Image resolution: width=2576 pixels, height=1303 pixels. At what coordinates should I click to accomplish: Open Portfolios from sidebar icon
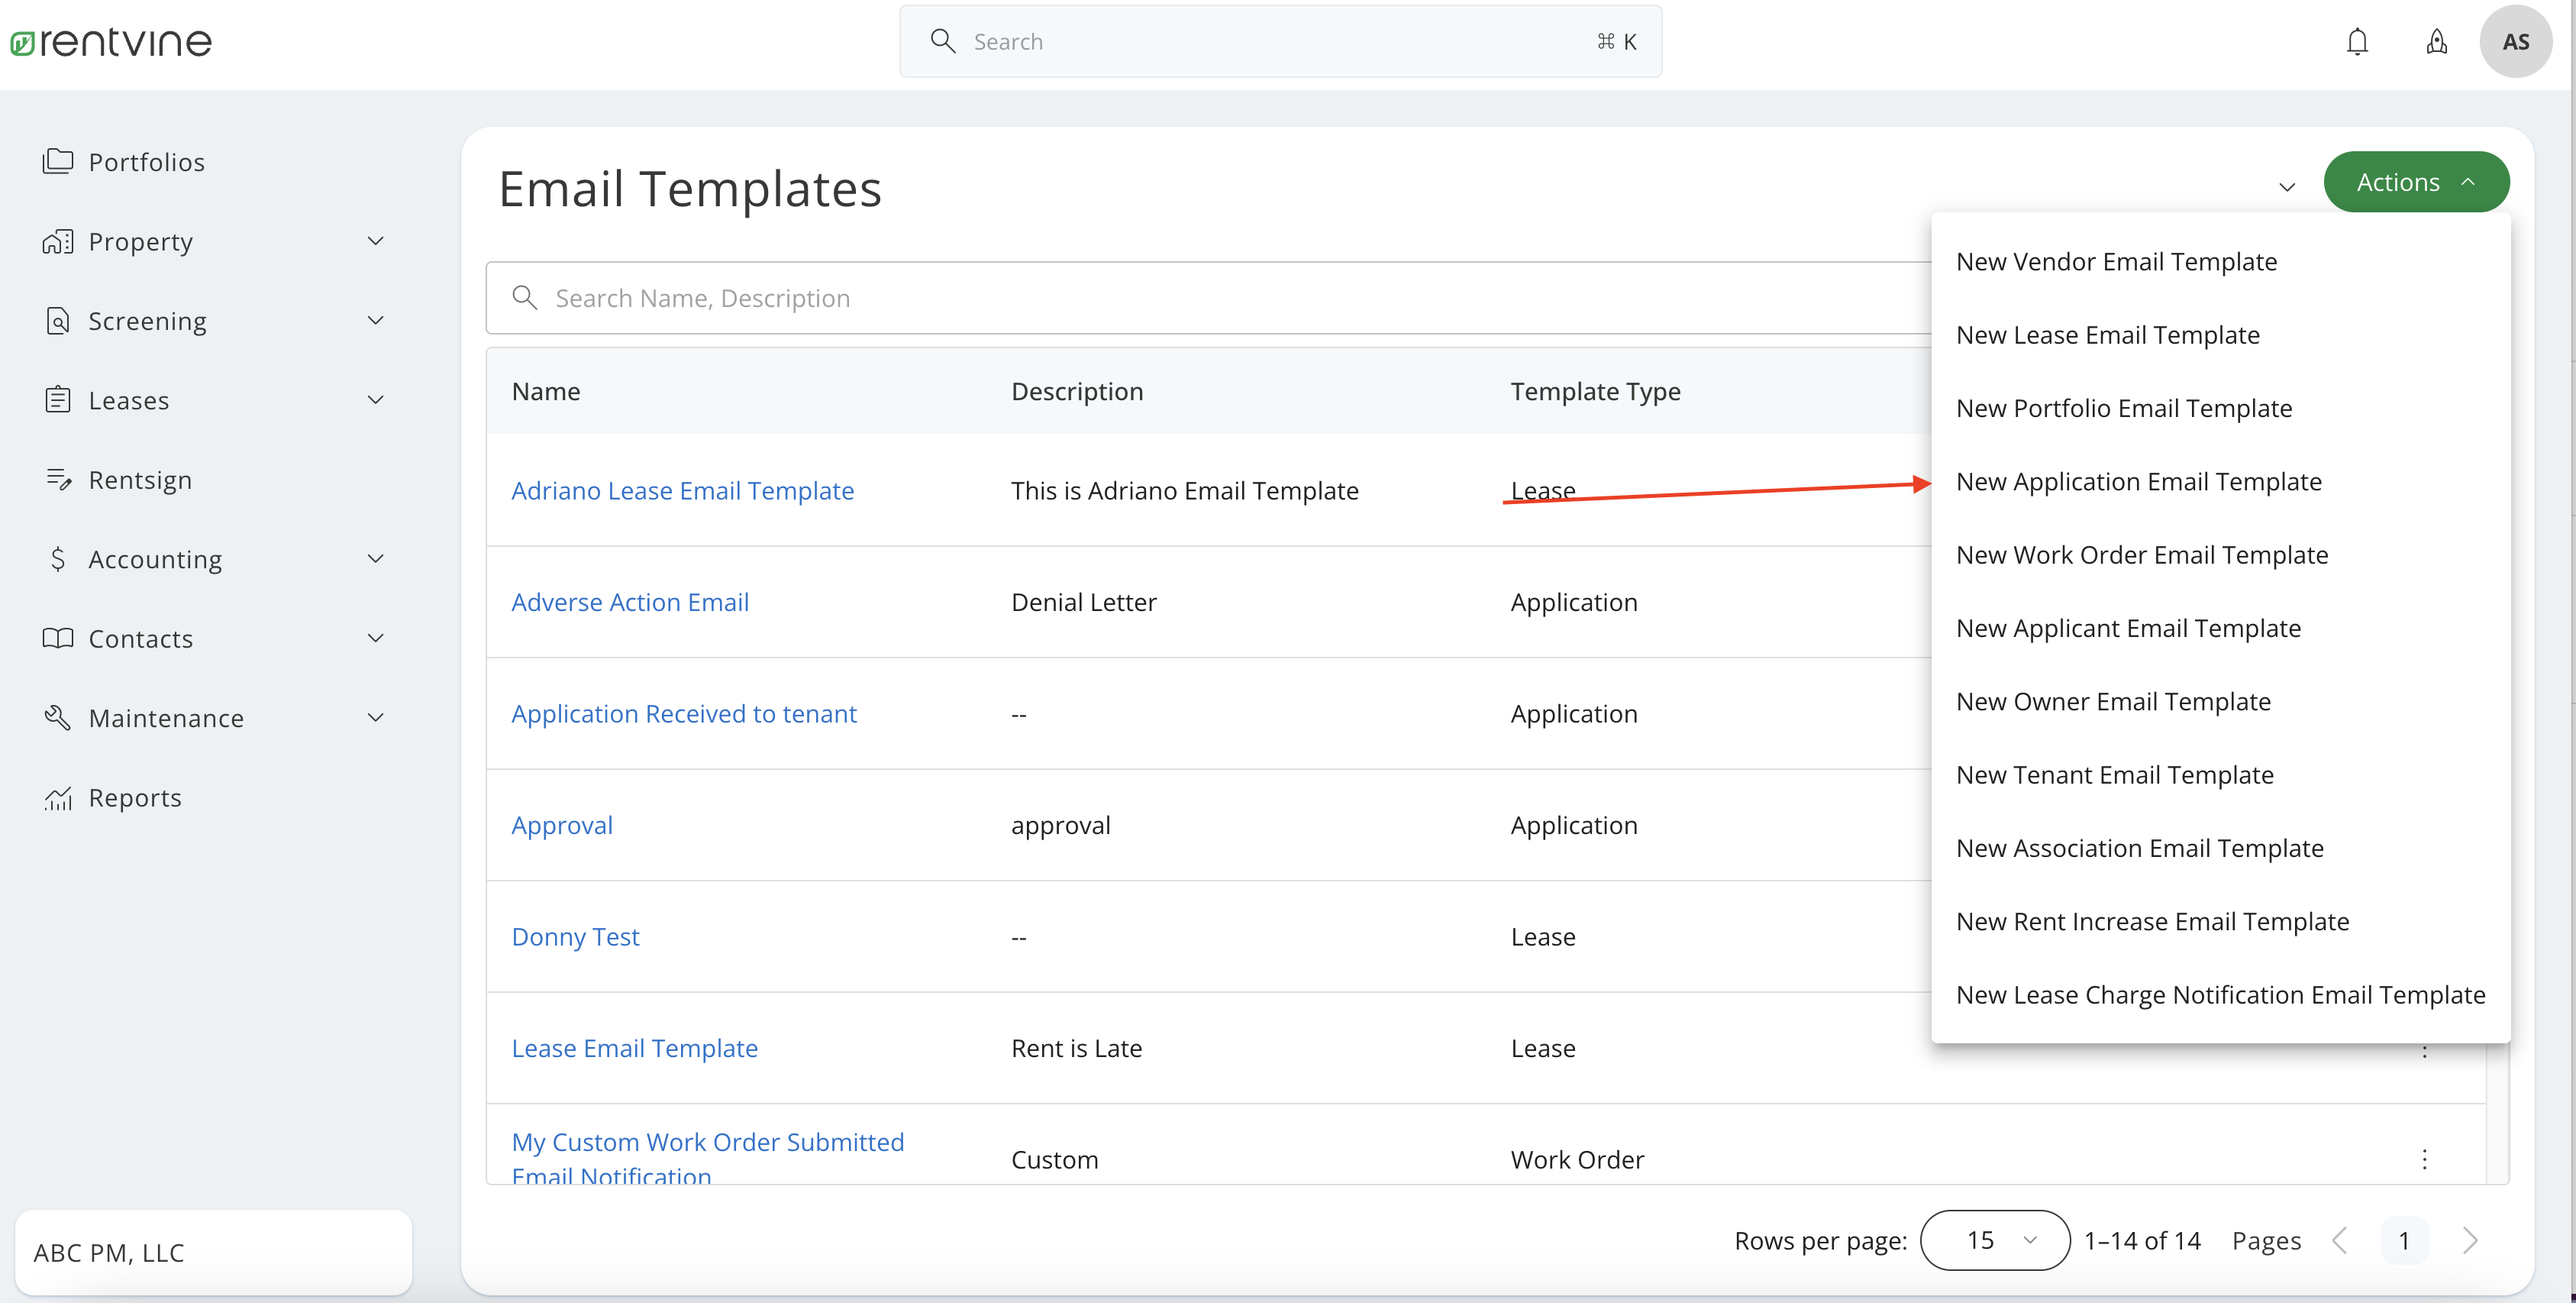click(x=58, y=161)
